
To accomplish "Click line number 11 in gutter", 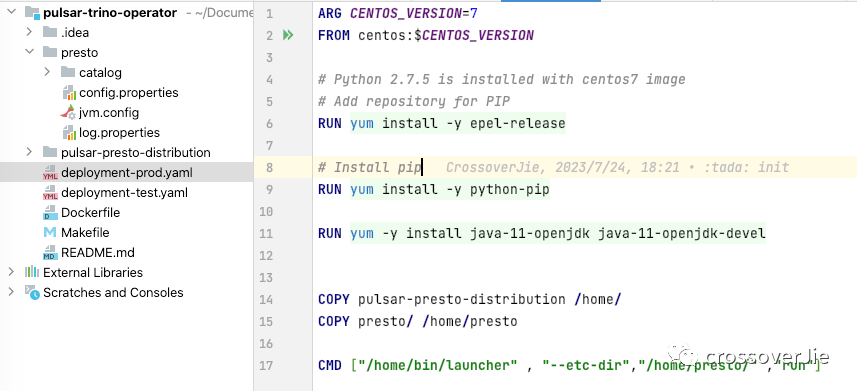I will [x=266, y=234].
